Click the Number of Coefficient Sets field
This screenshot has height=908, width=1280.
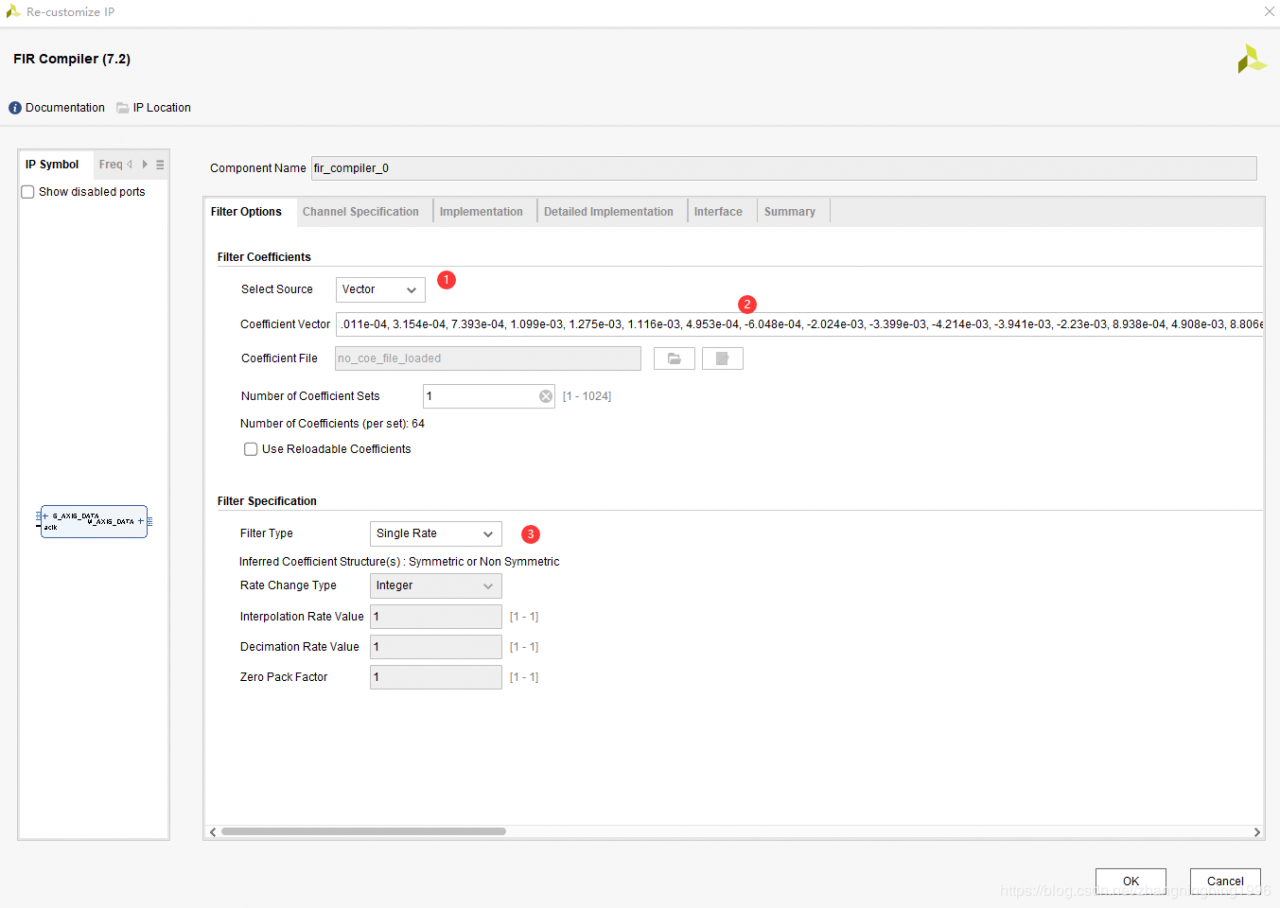point(489,396)
